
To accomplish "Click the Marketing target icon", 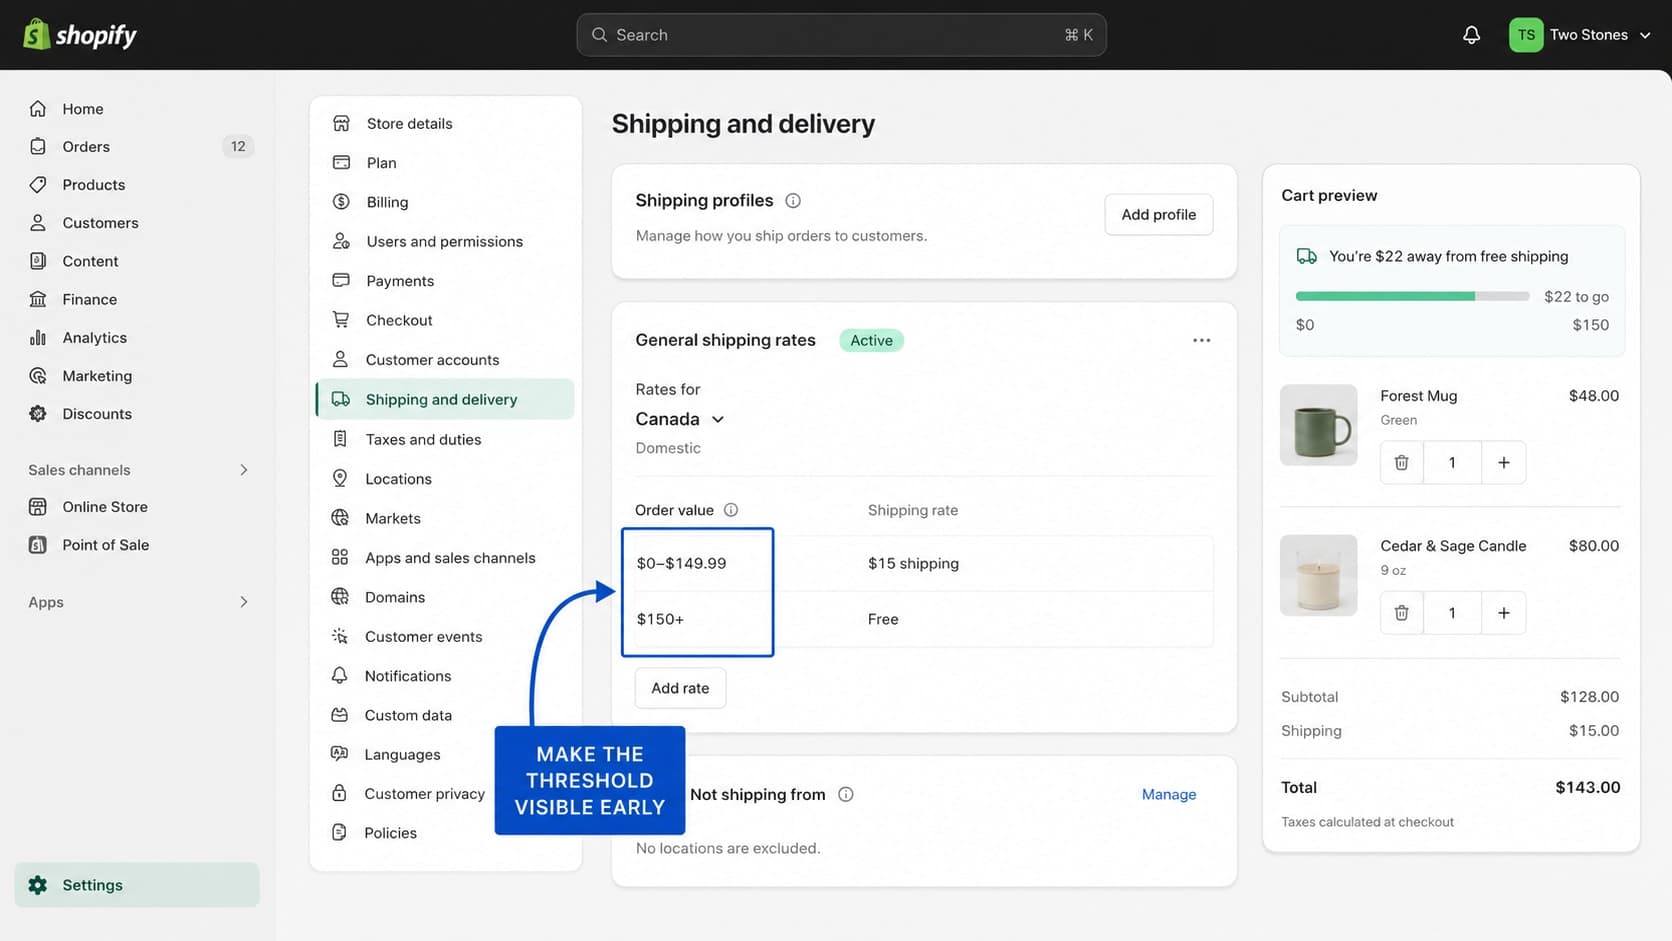I will click(38, 375).
